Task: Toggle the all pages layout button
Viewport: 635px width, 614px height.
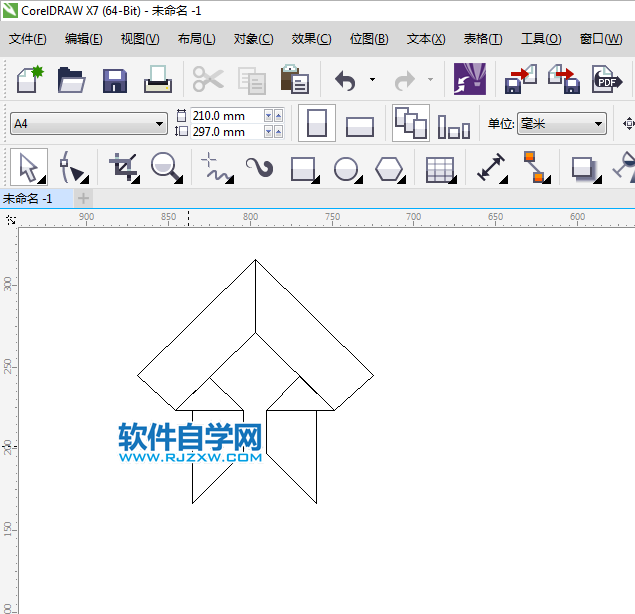Action: 410,123
